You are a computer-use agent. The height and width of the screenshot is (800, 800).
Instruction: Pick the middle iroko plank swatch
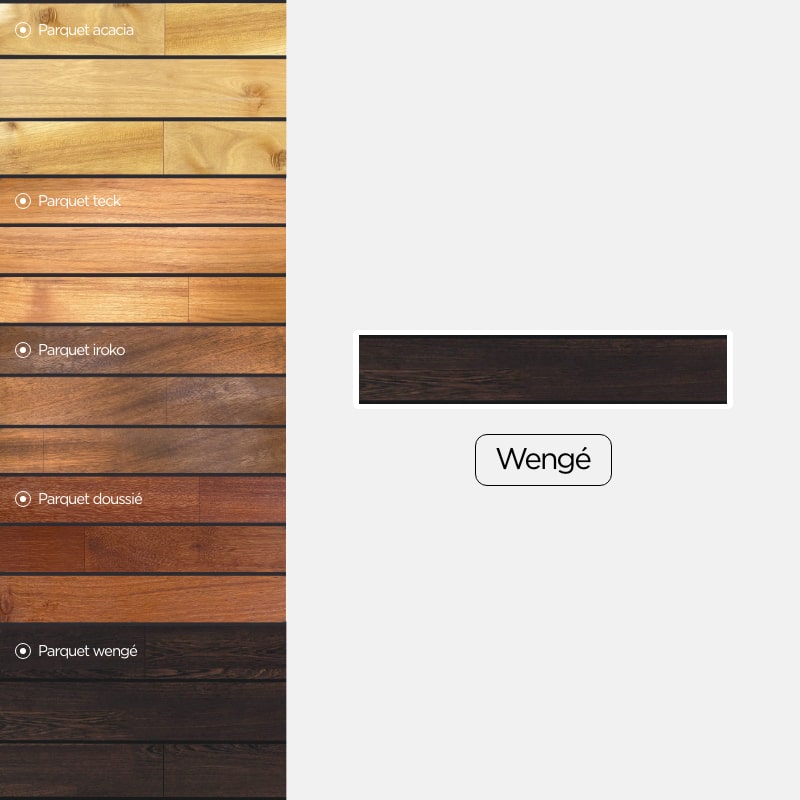(x=143, y=401)
